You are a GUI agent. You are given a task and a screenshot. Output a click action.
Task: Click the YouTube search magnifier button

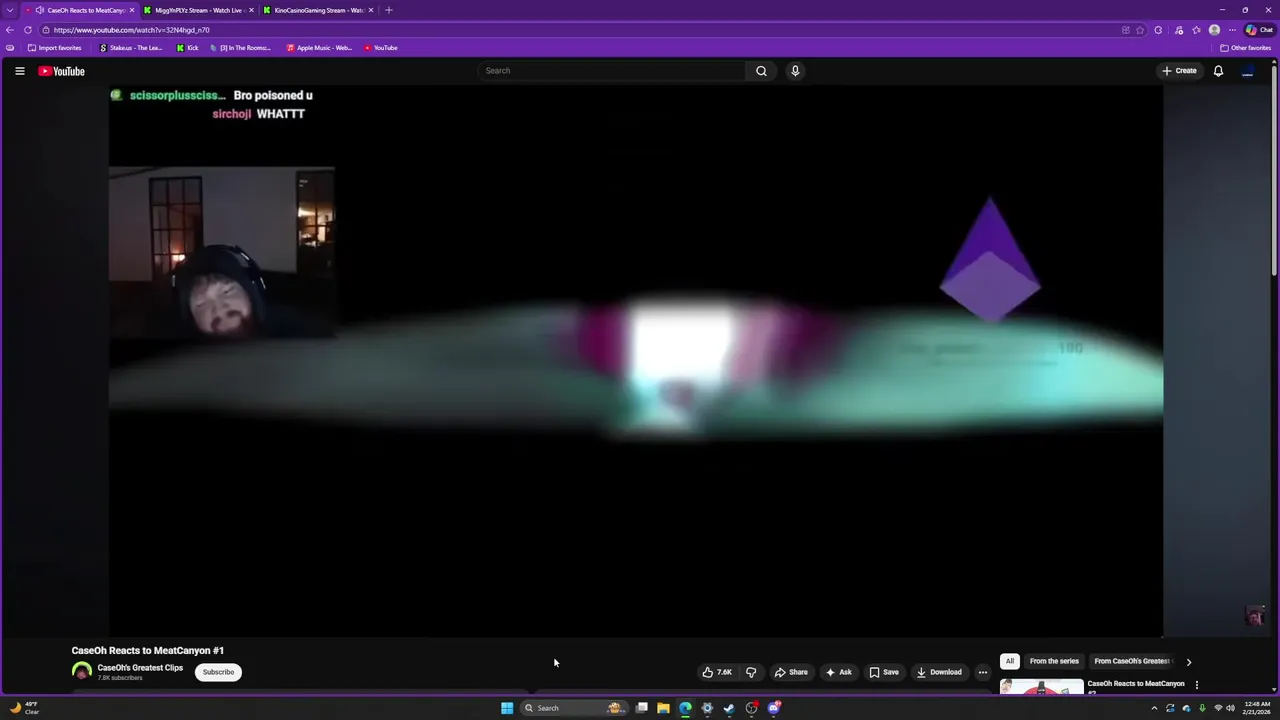click(x=761, y=71)
